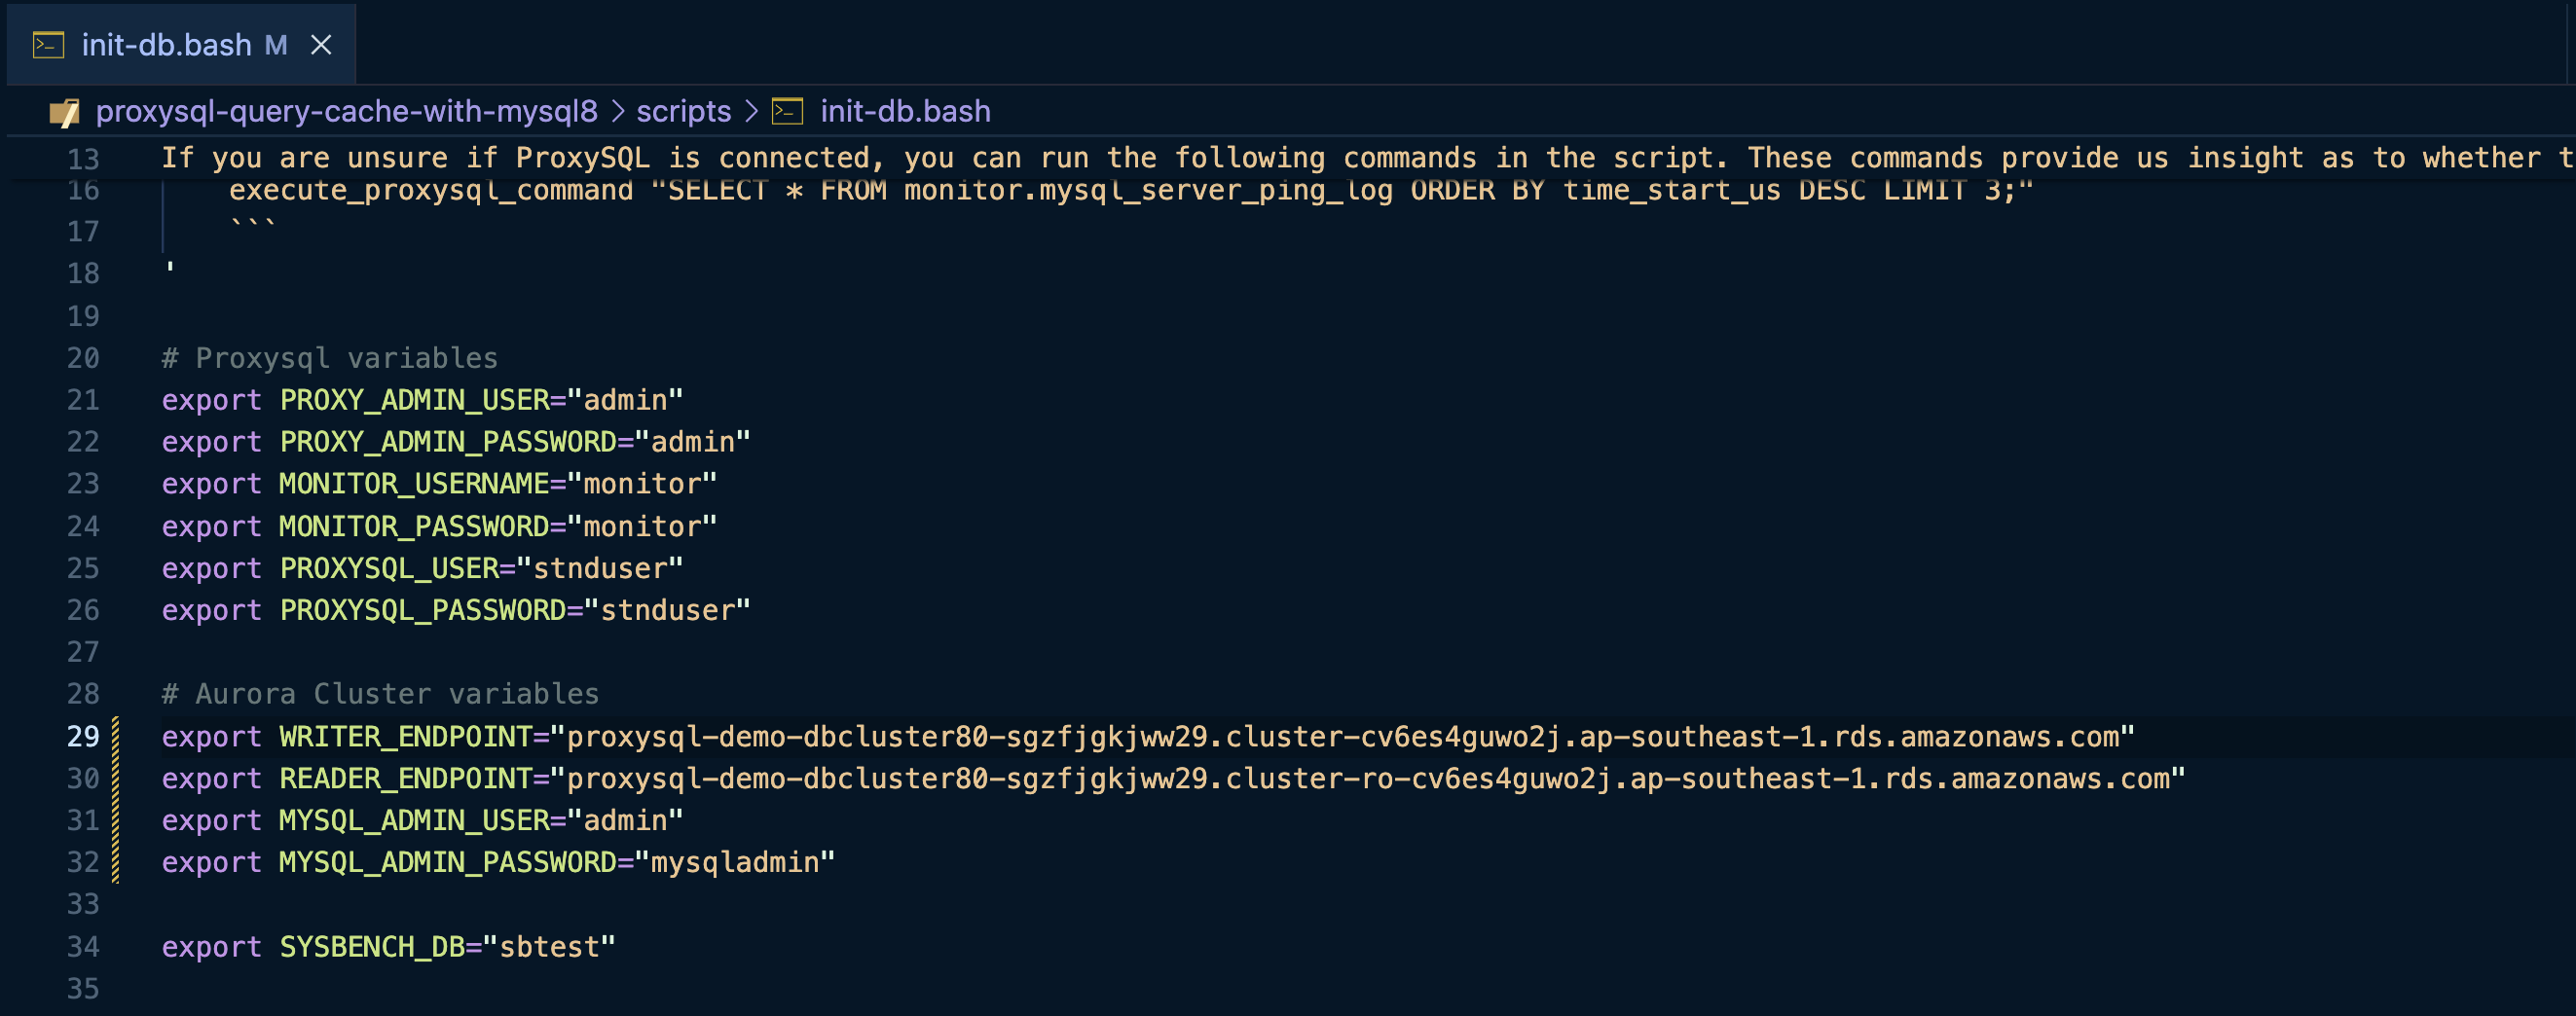Click the "sbtest" string value
The width and height of the screenshot is (2576, 1016).
coord(549,946)
